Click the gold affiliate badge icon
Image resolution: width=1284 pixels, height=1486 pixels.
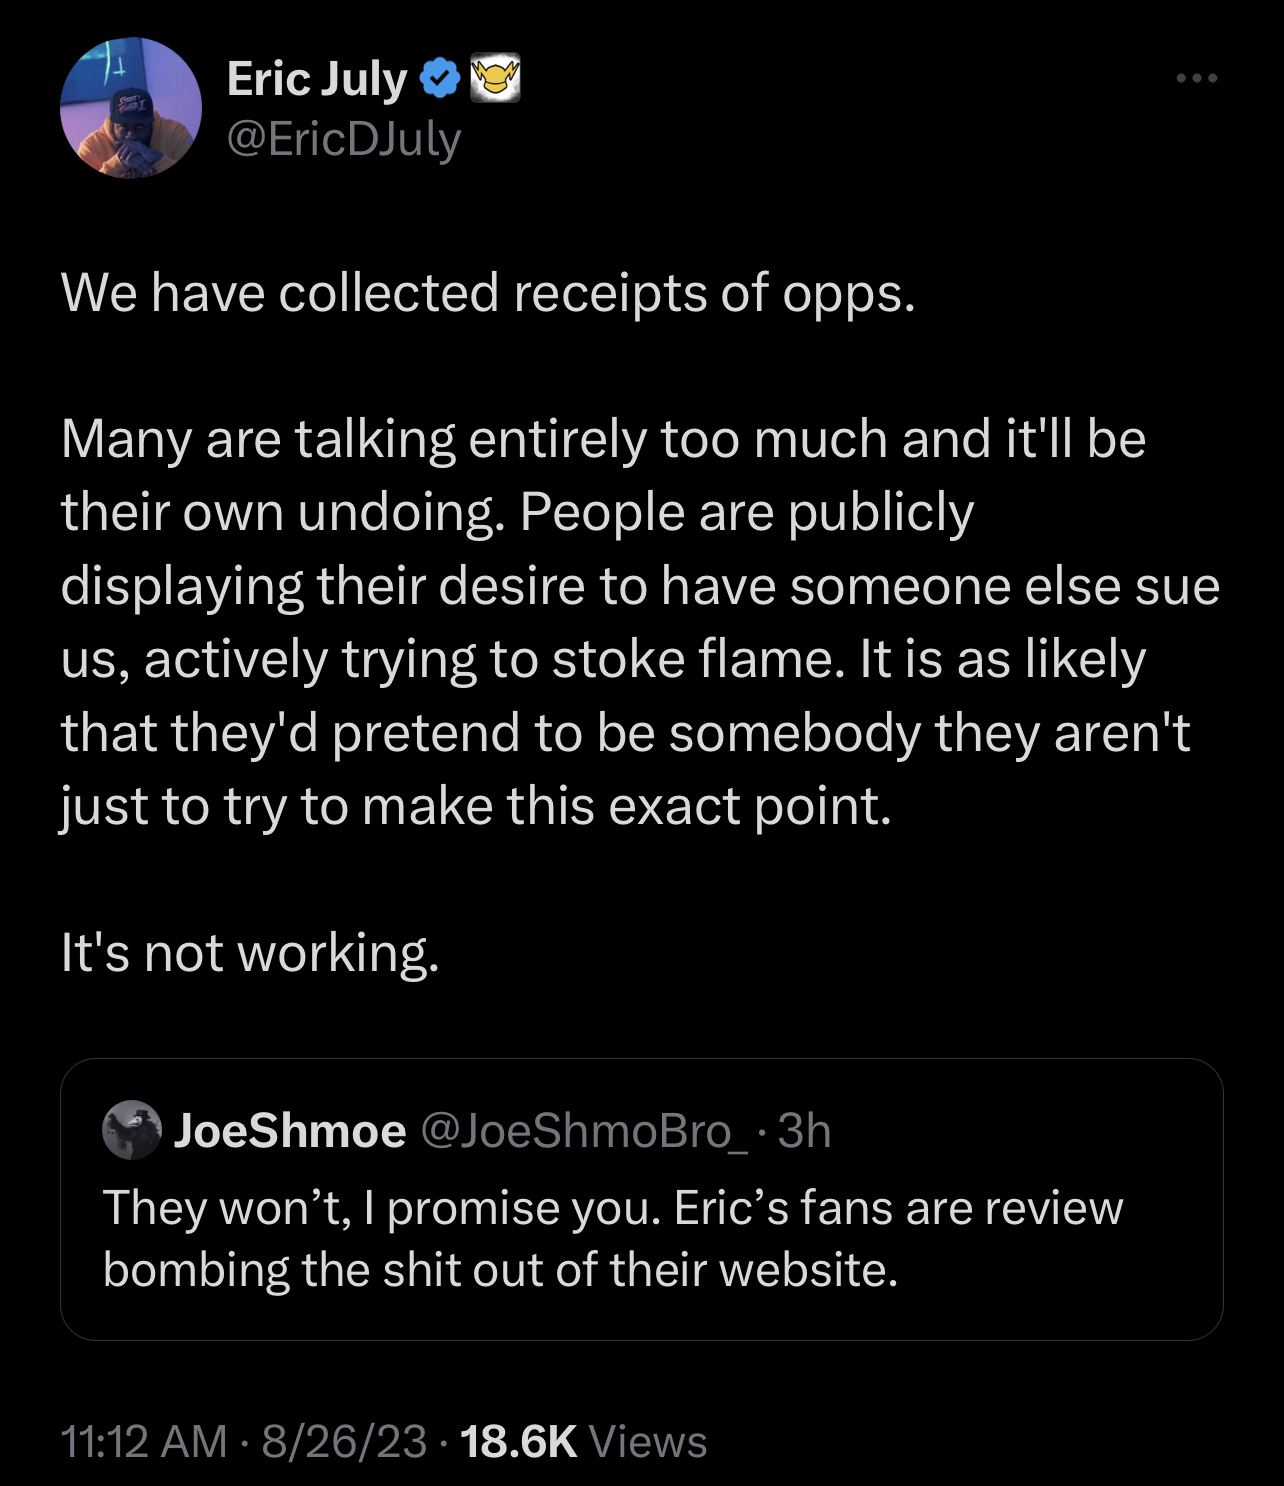(x=496, y=79)
